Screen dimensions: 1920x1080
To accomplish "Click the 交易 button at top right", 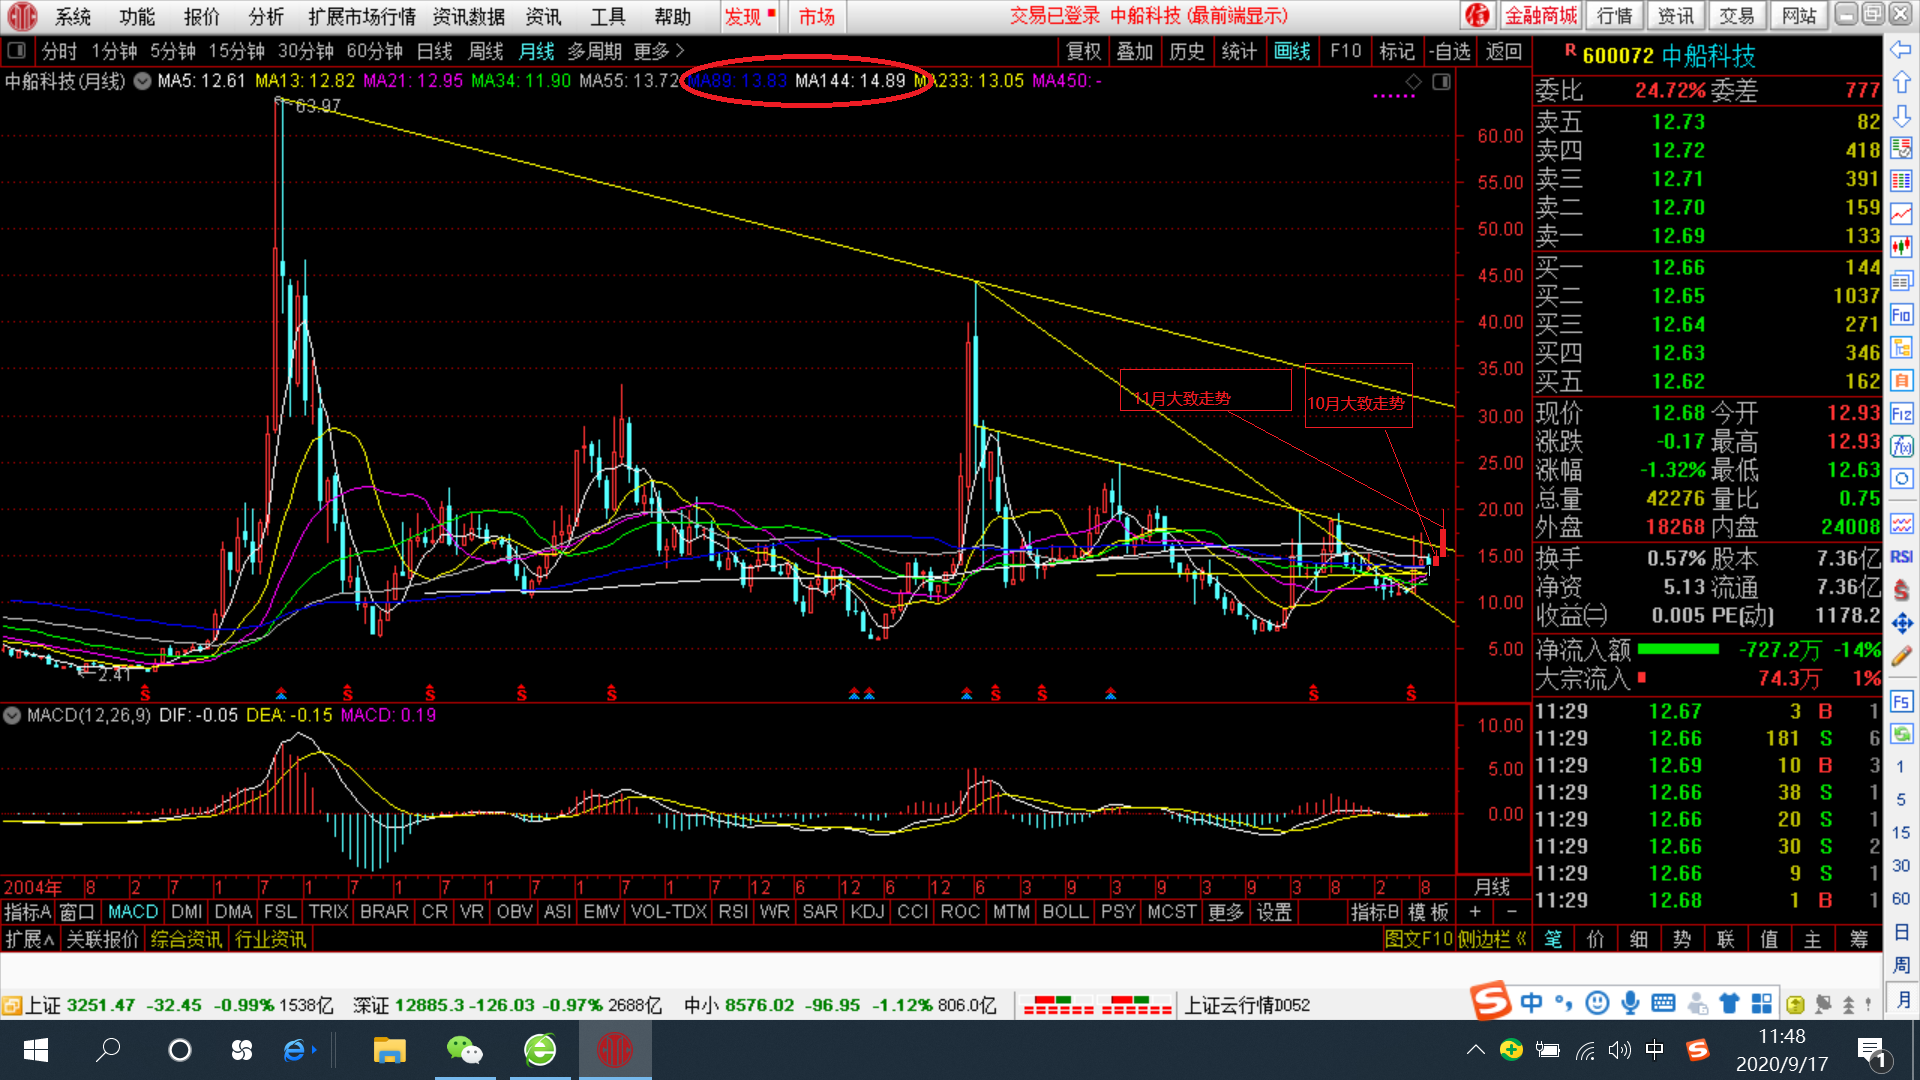I will (x=1737, y=16).
